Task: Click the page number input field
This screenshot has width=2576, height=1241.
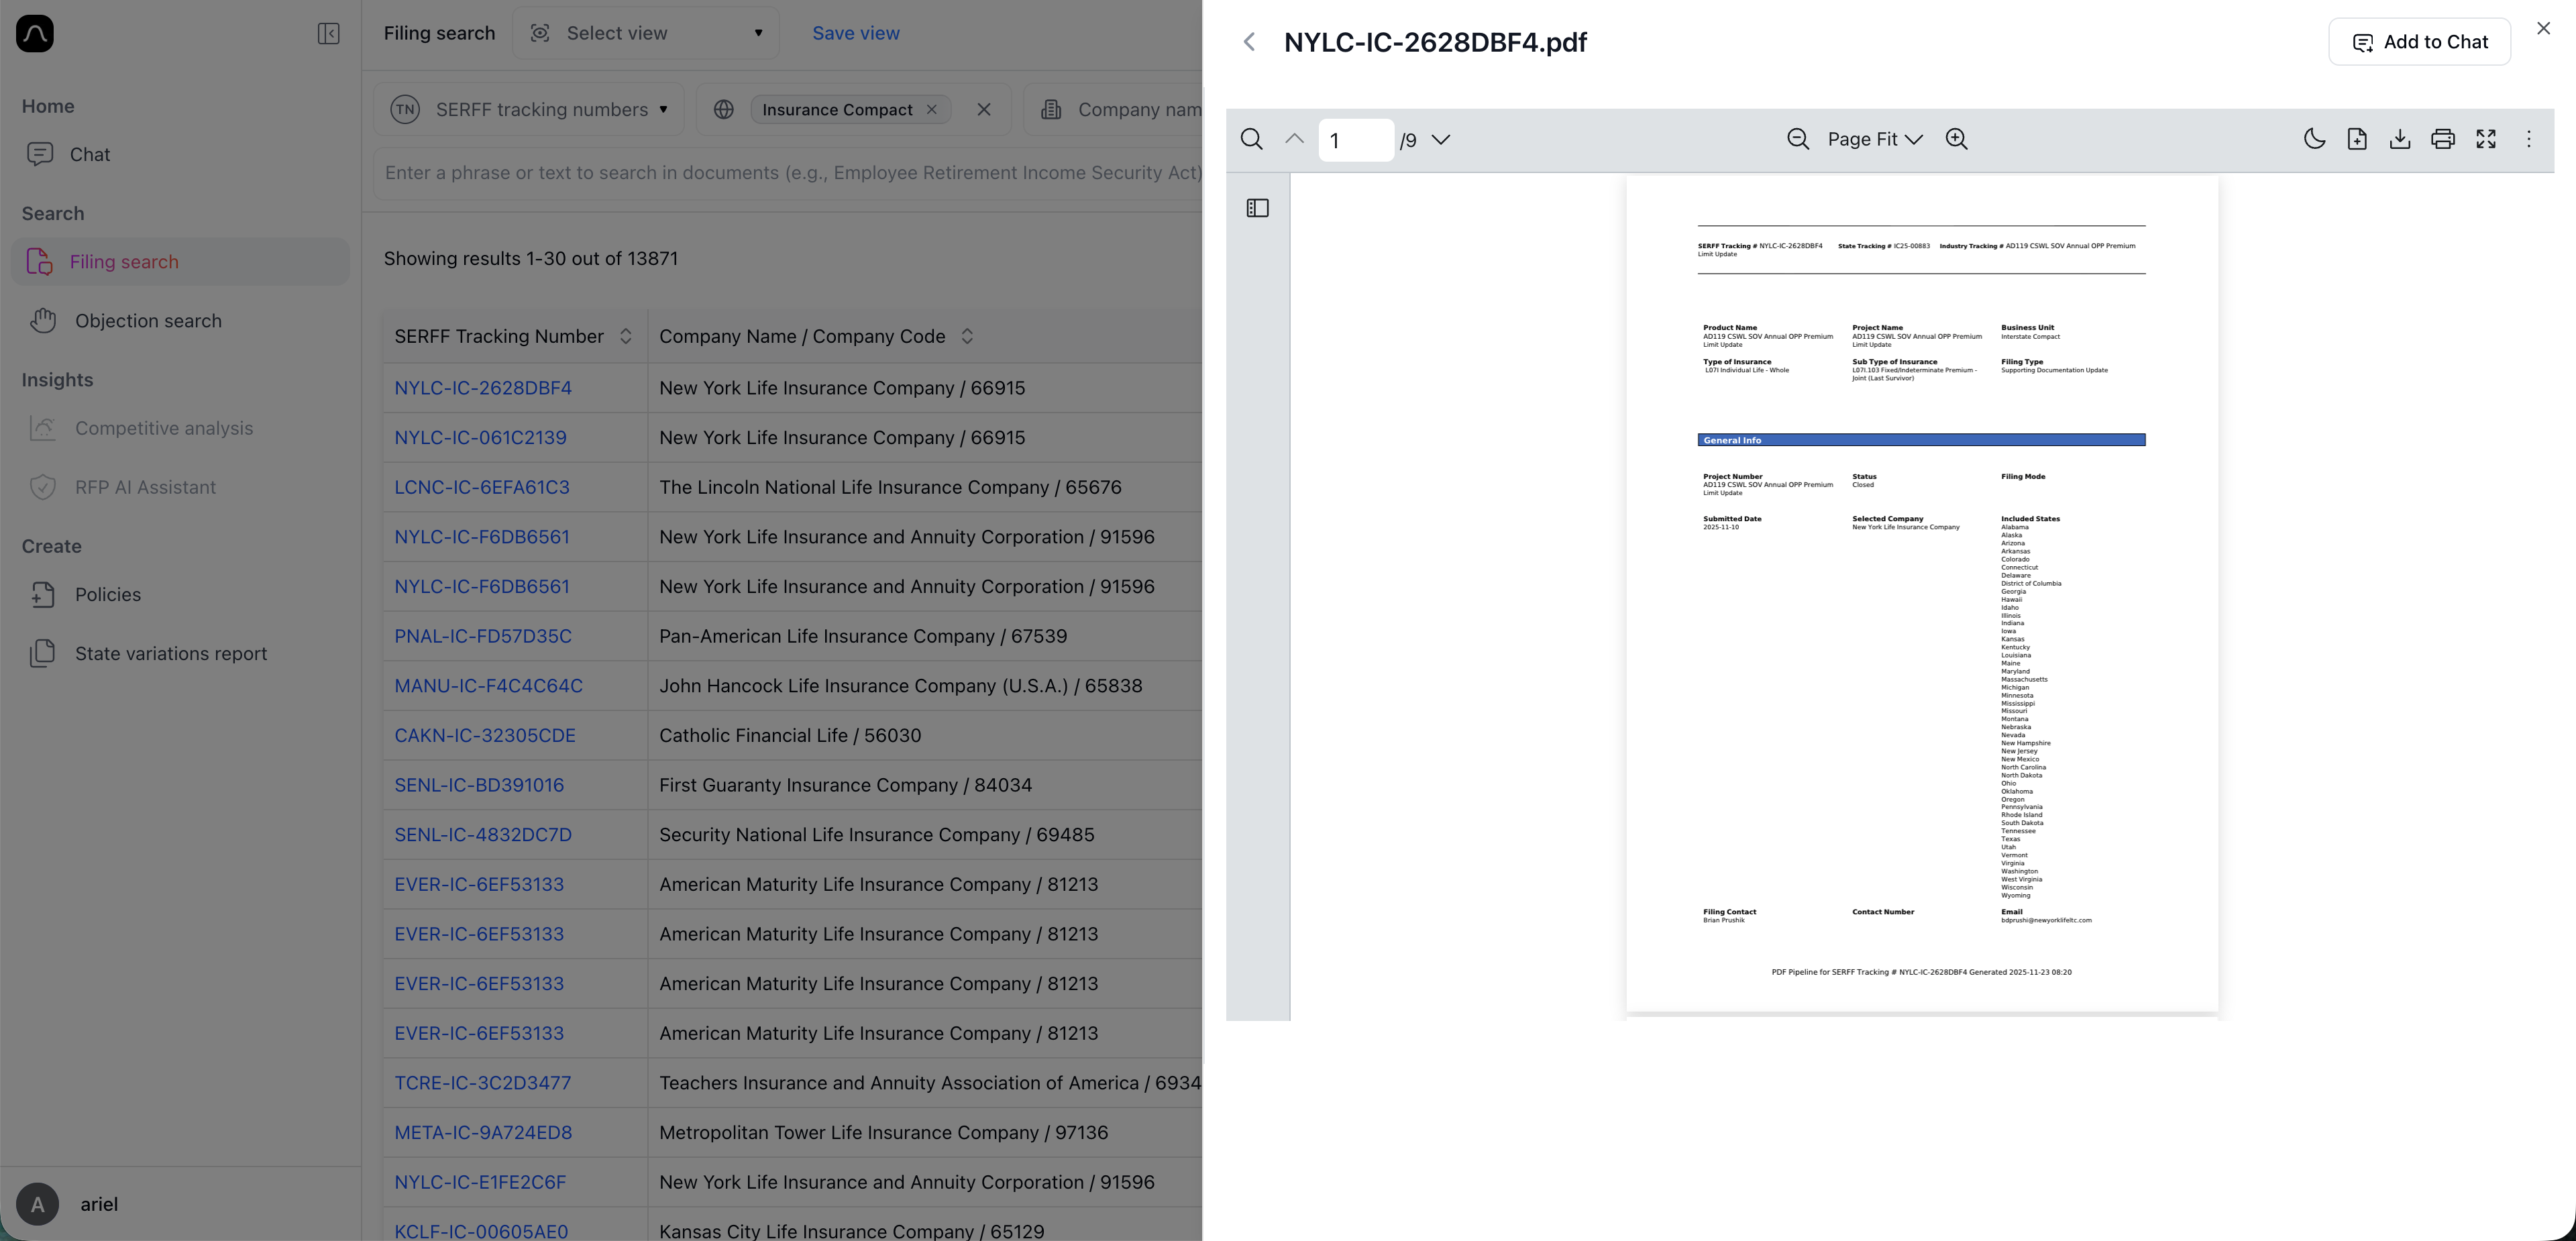Action: coord(1355,139)
